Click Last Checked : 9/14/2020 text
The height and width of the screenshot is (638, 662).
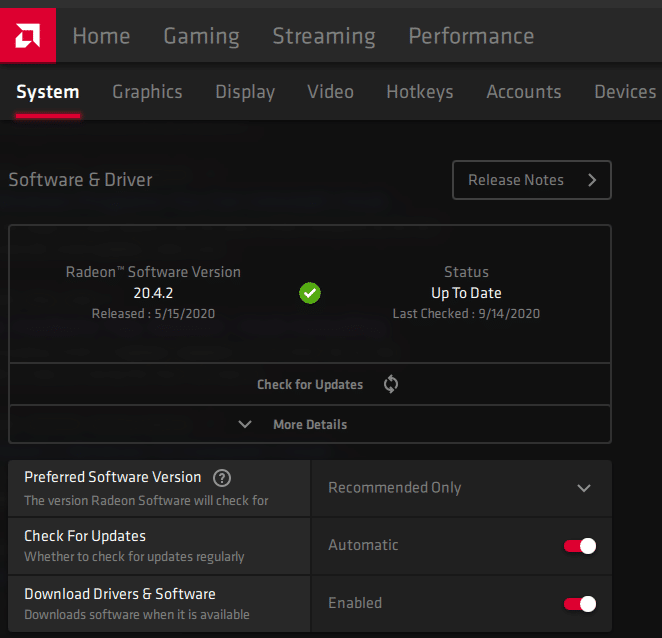tap(466, 314)
